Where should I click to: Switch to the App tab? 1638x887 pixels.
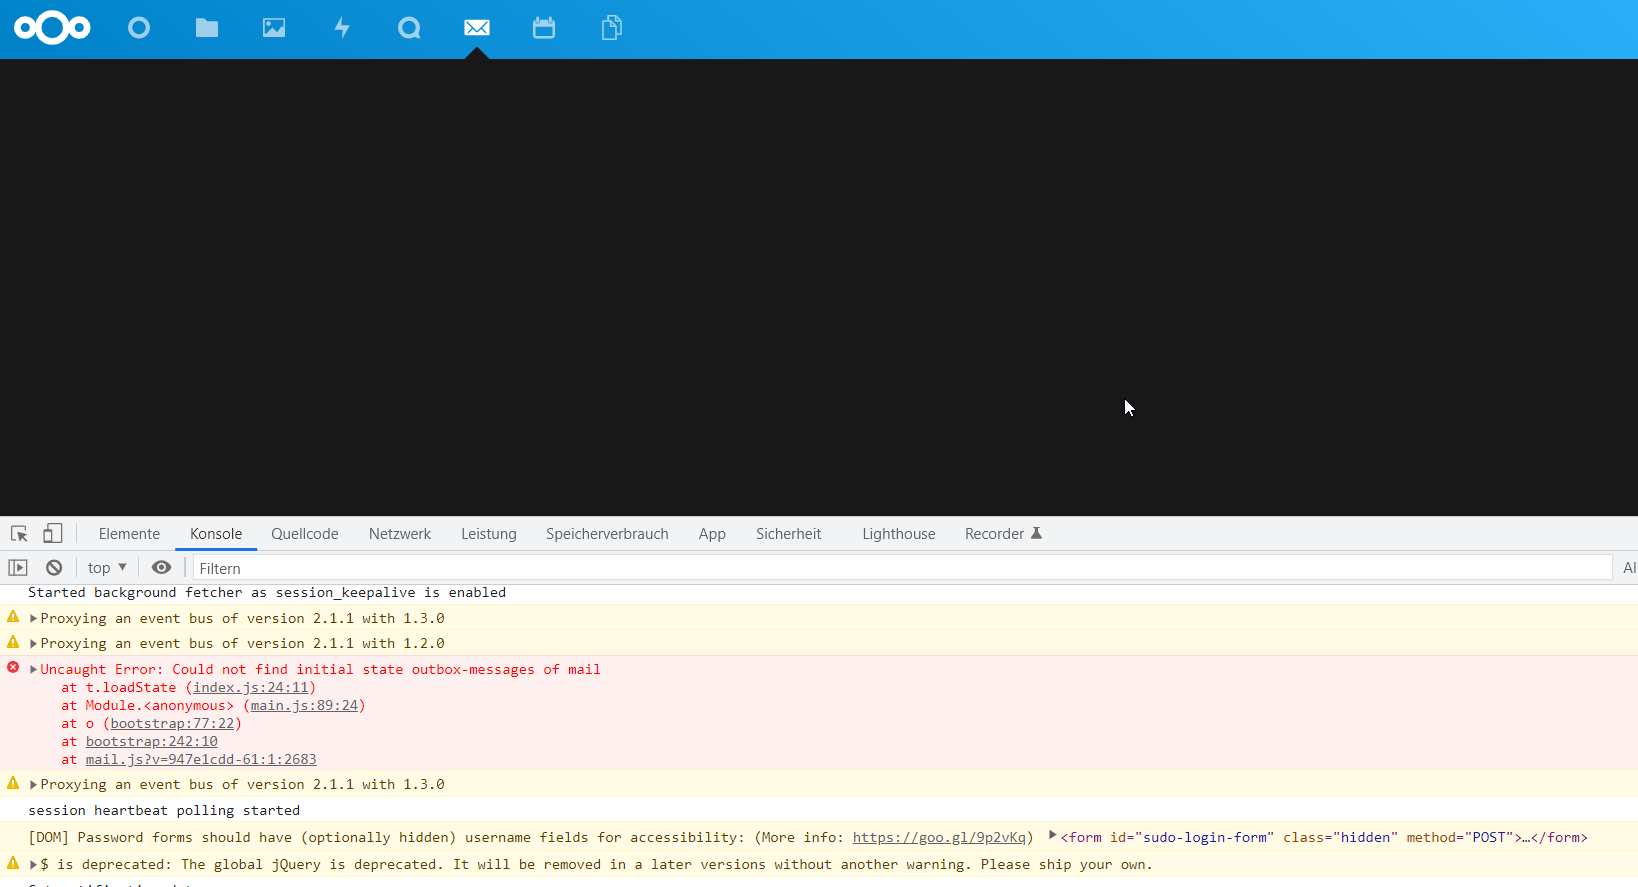pyautogui.click(x=712, y=534)
